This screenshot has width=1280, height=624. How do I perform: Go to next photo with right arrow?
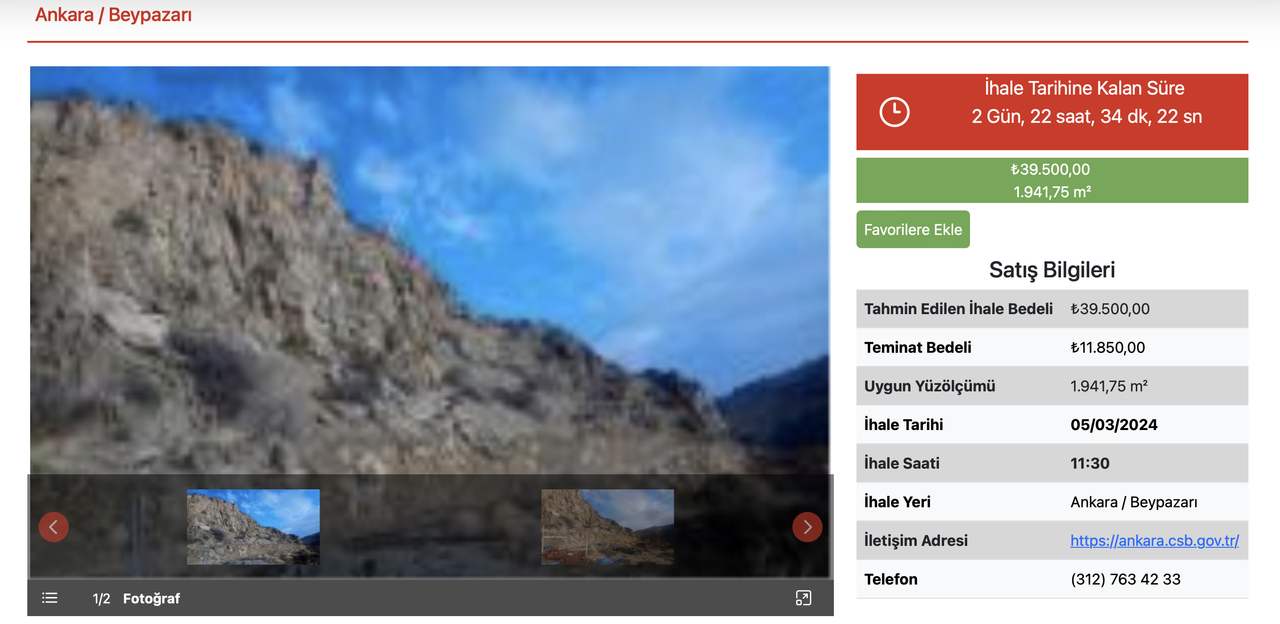coord(807,526)
